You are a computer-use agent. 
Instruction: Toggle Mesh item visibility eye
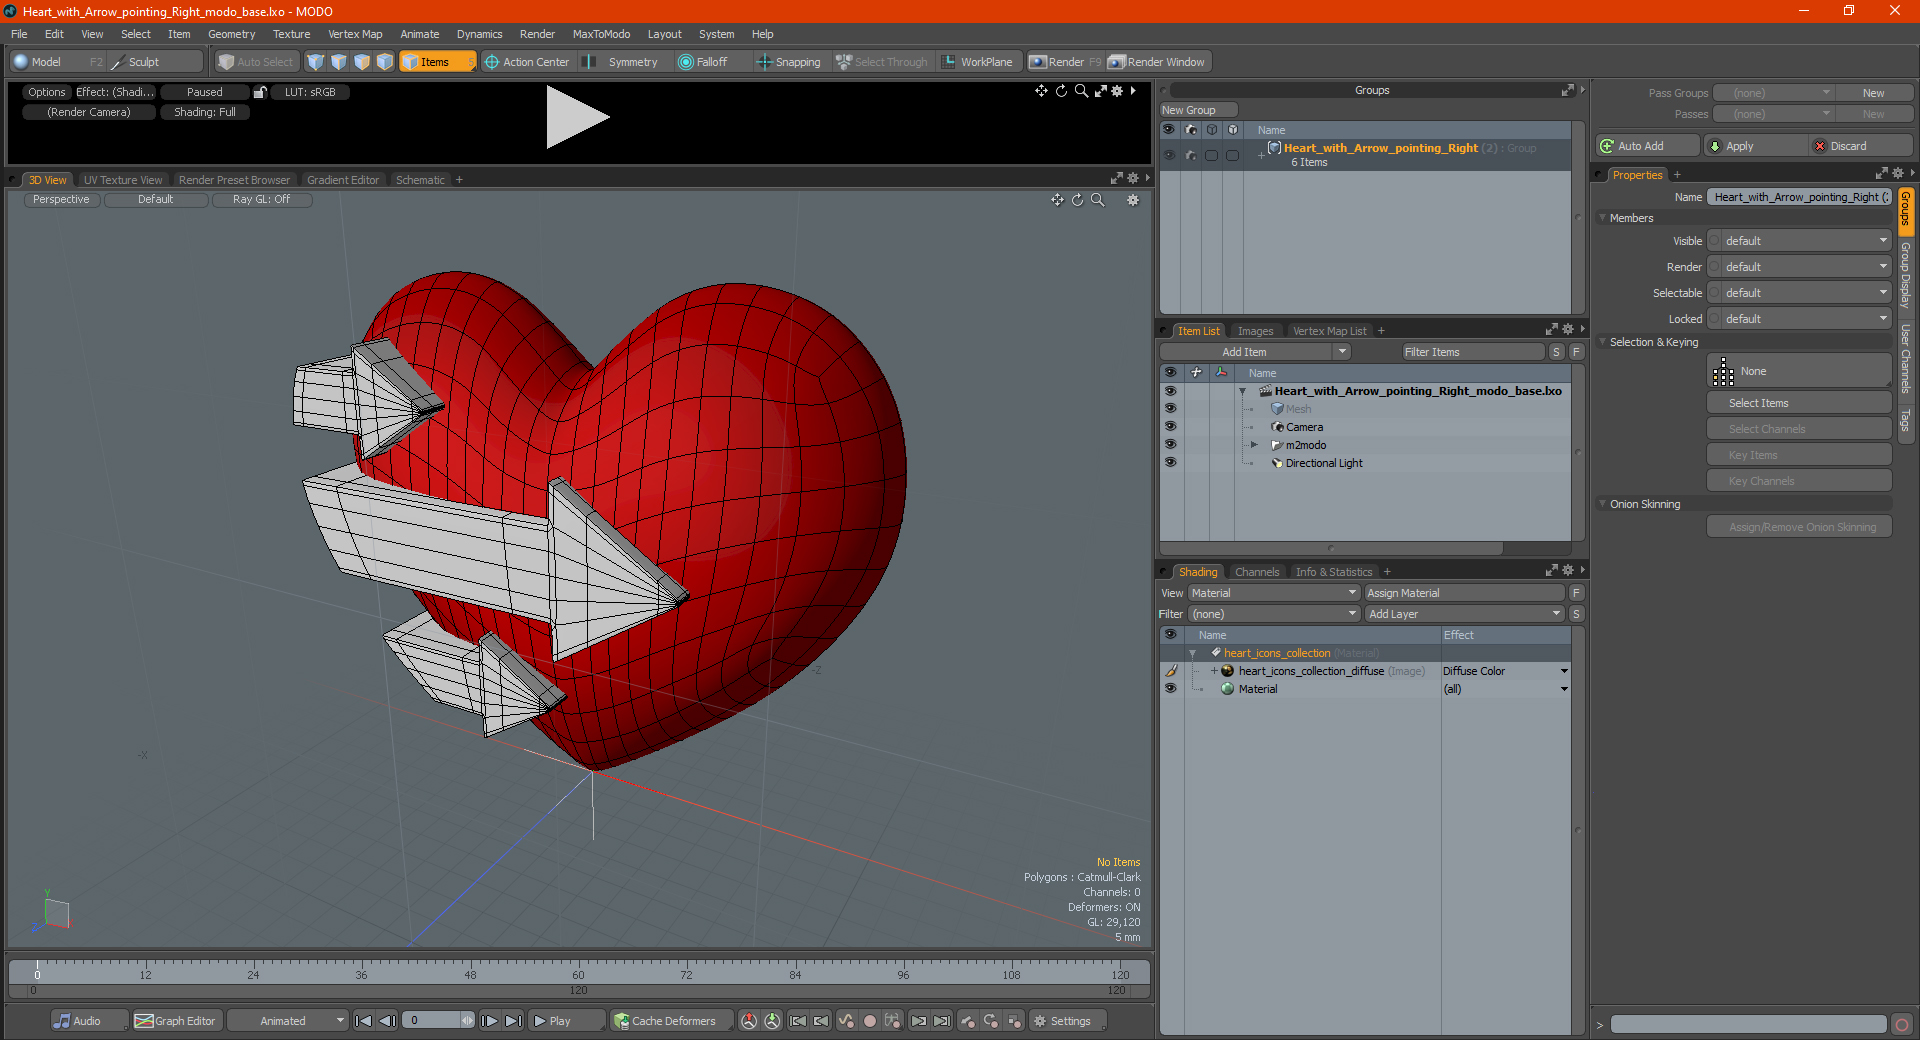pyautogui.click(x=1170, y=409)
